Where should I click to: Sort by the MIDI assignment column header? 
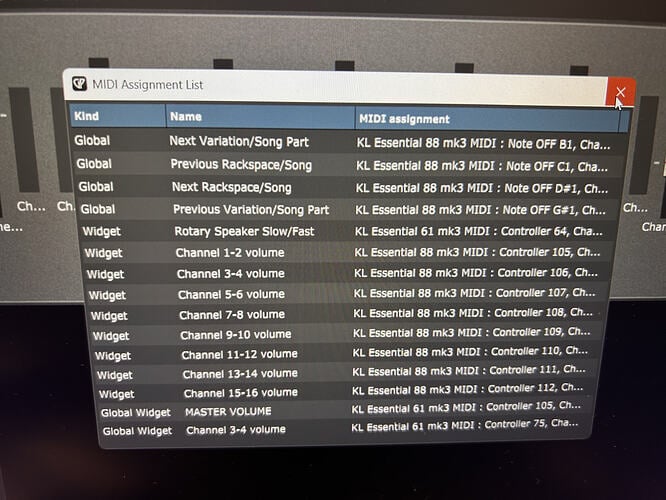coord(487,119)
